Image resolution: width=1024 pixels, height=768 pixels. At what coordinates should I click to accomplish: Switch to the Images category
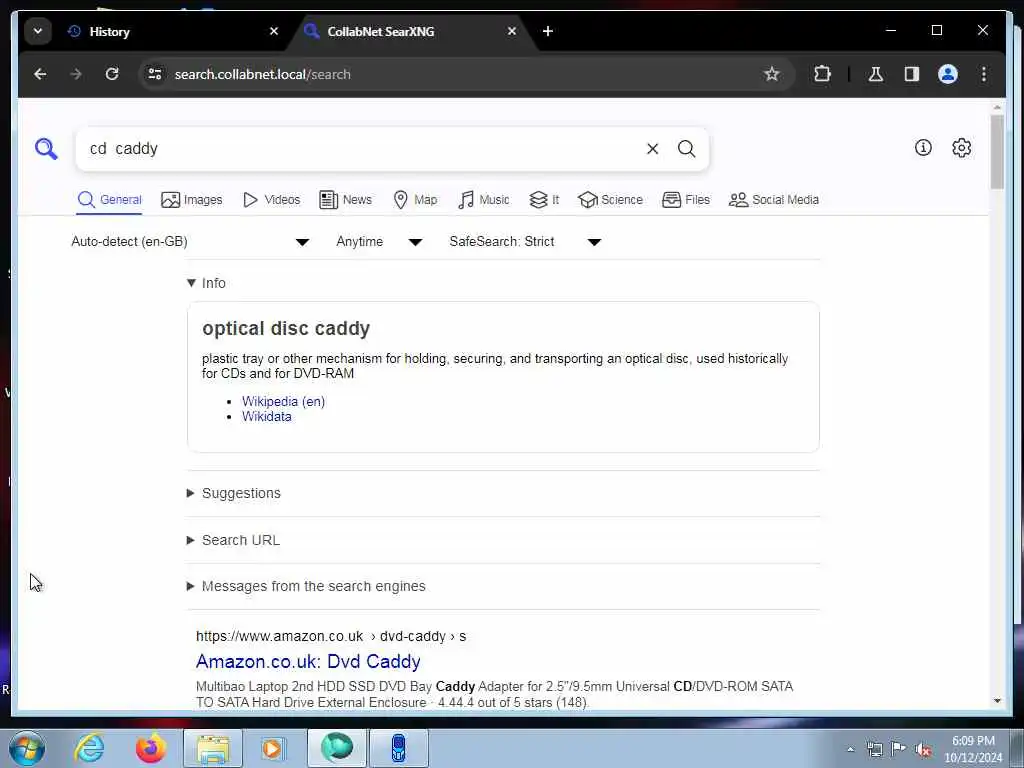(x=191, y=200)
